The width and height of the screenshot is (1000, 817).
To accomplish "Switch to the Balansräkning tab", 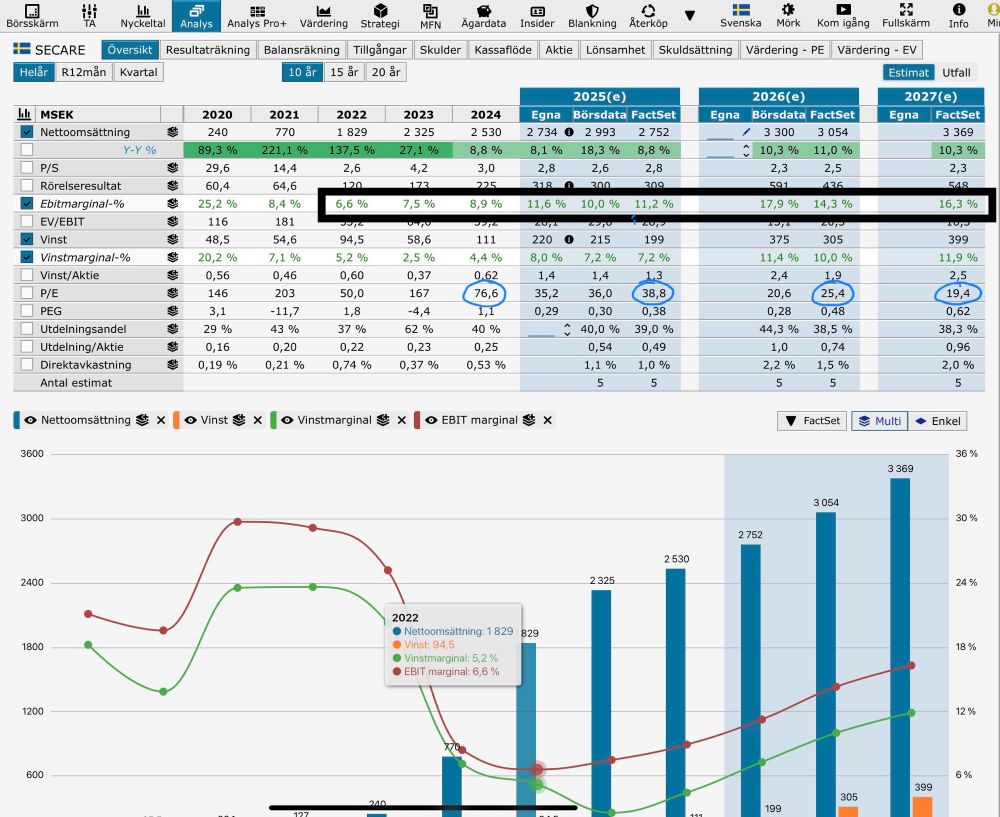I will pyautogui.click(x=302, y=50).
